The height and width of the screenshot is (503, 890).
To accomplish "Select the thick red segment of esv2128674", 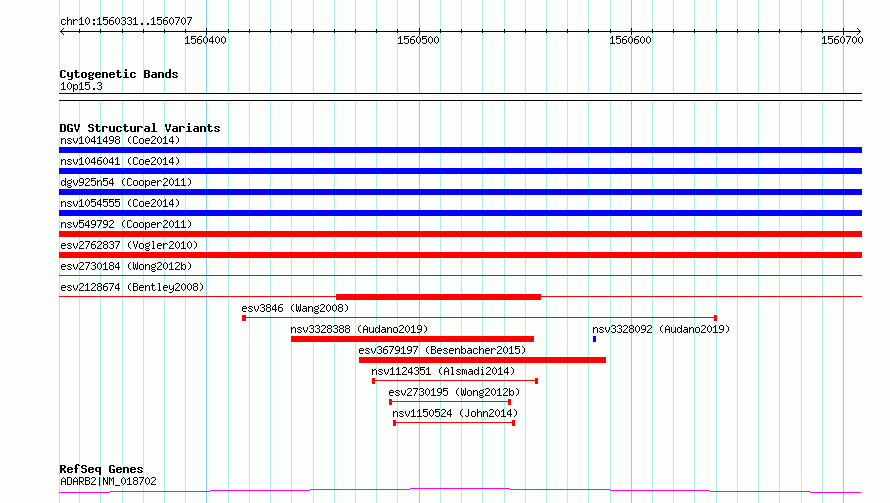I will tap(438, 297).
